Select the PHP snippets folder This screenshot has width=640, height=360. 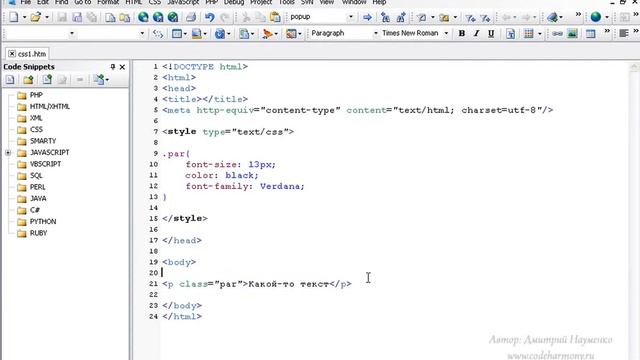click(x=36, y=95)
